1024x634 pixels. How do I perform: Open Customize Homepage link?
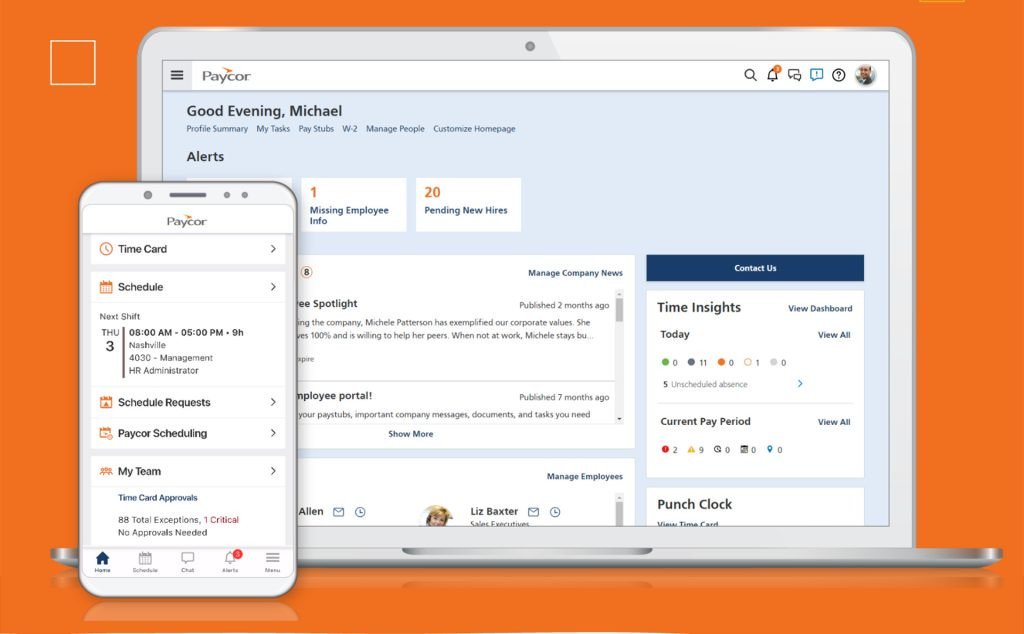click(474, 129)
